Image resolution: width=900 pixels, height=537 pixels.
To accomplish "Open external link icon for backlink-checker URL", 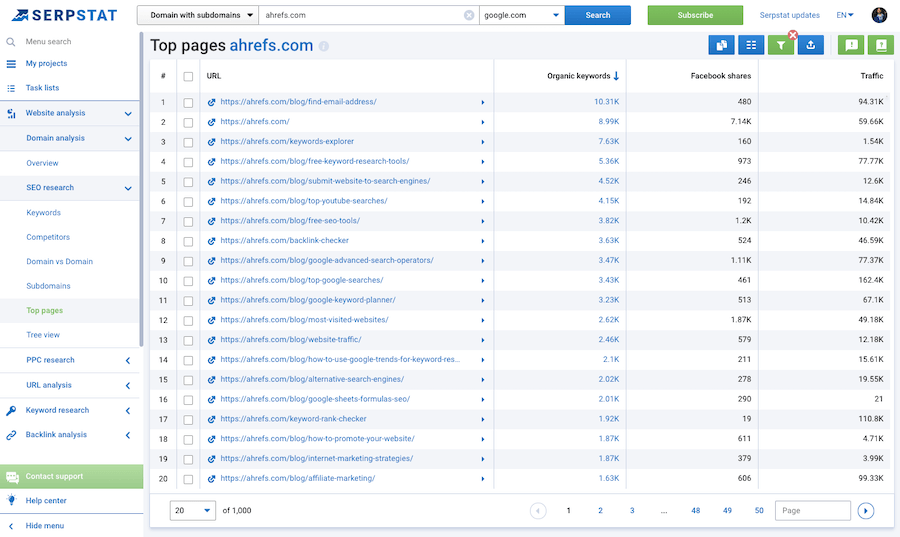I will (x=211, y=241).
